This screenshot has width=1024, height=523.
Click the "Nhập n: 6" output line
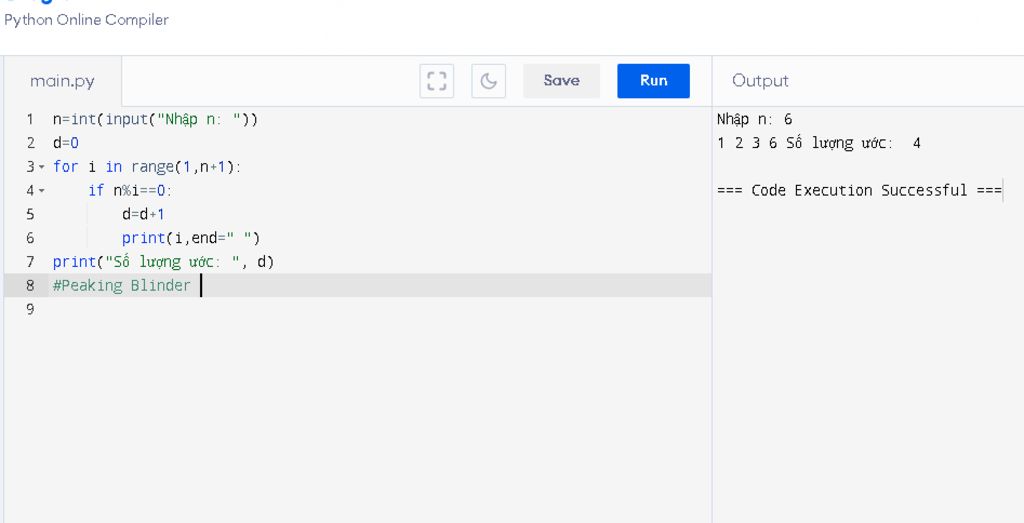(x=755, y=119)
